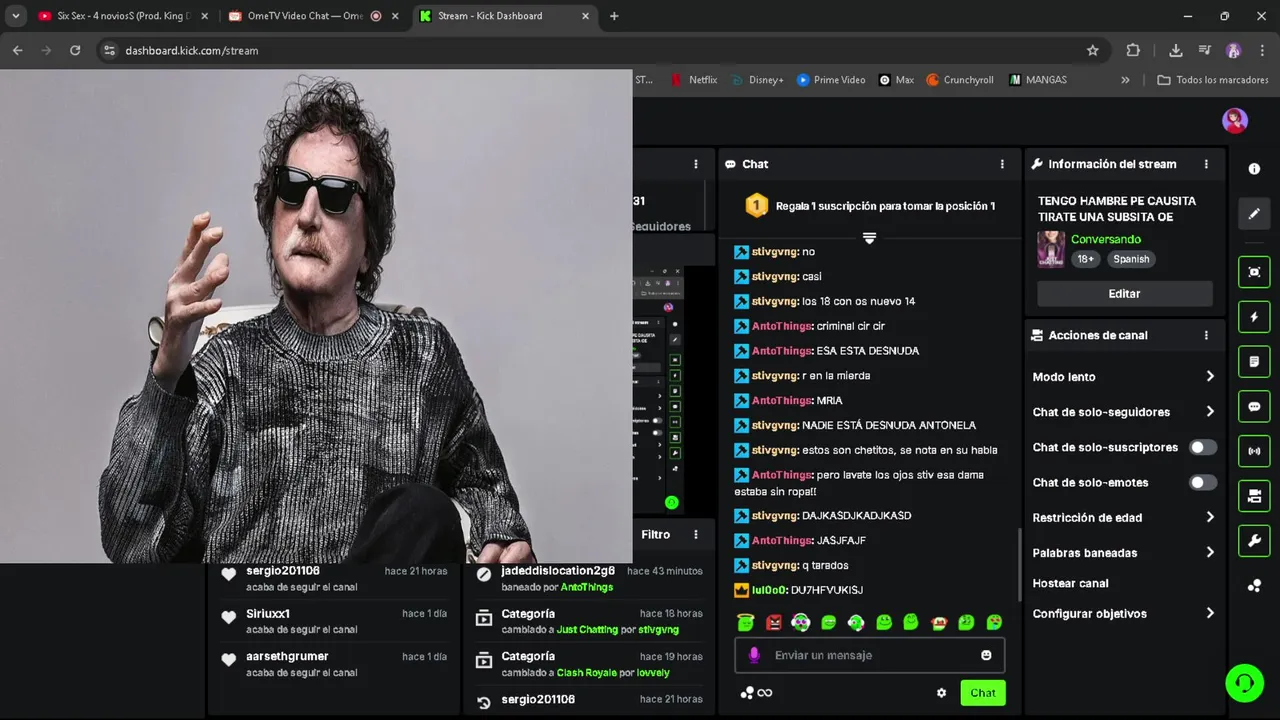Image resolution: width=1280 pixels, height=720 pixels.
Task: Open MANGAS bookmark
Action: (x=1037, y=80)
